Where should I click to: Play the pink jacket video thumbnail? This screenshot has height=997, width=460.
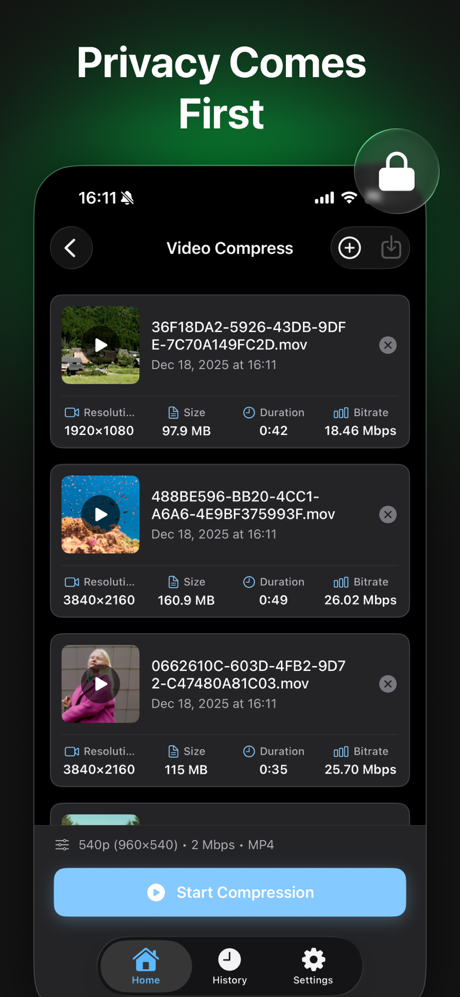(101, 684)
